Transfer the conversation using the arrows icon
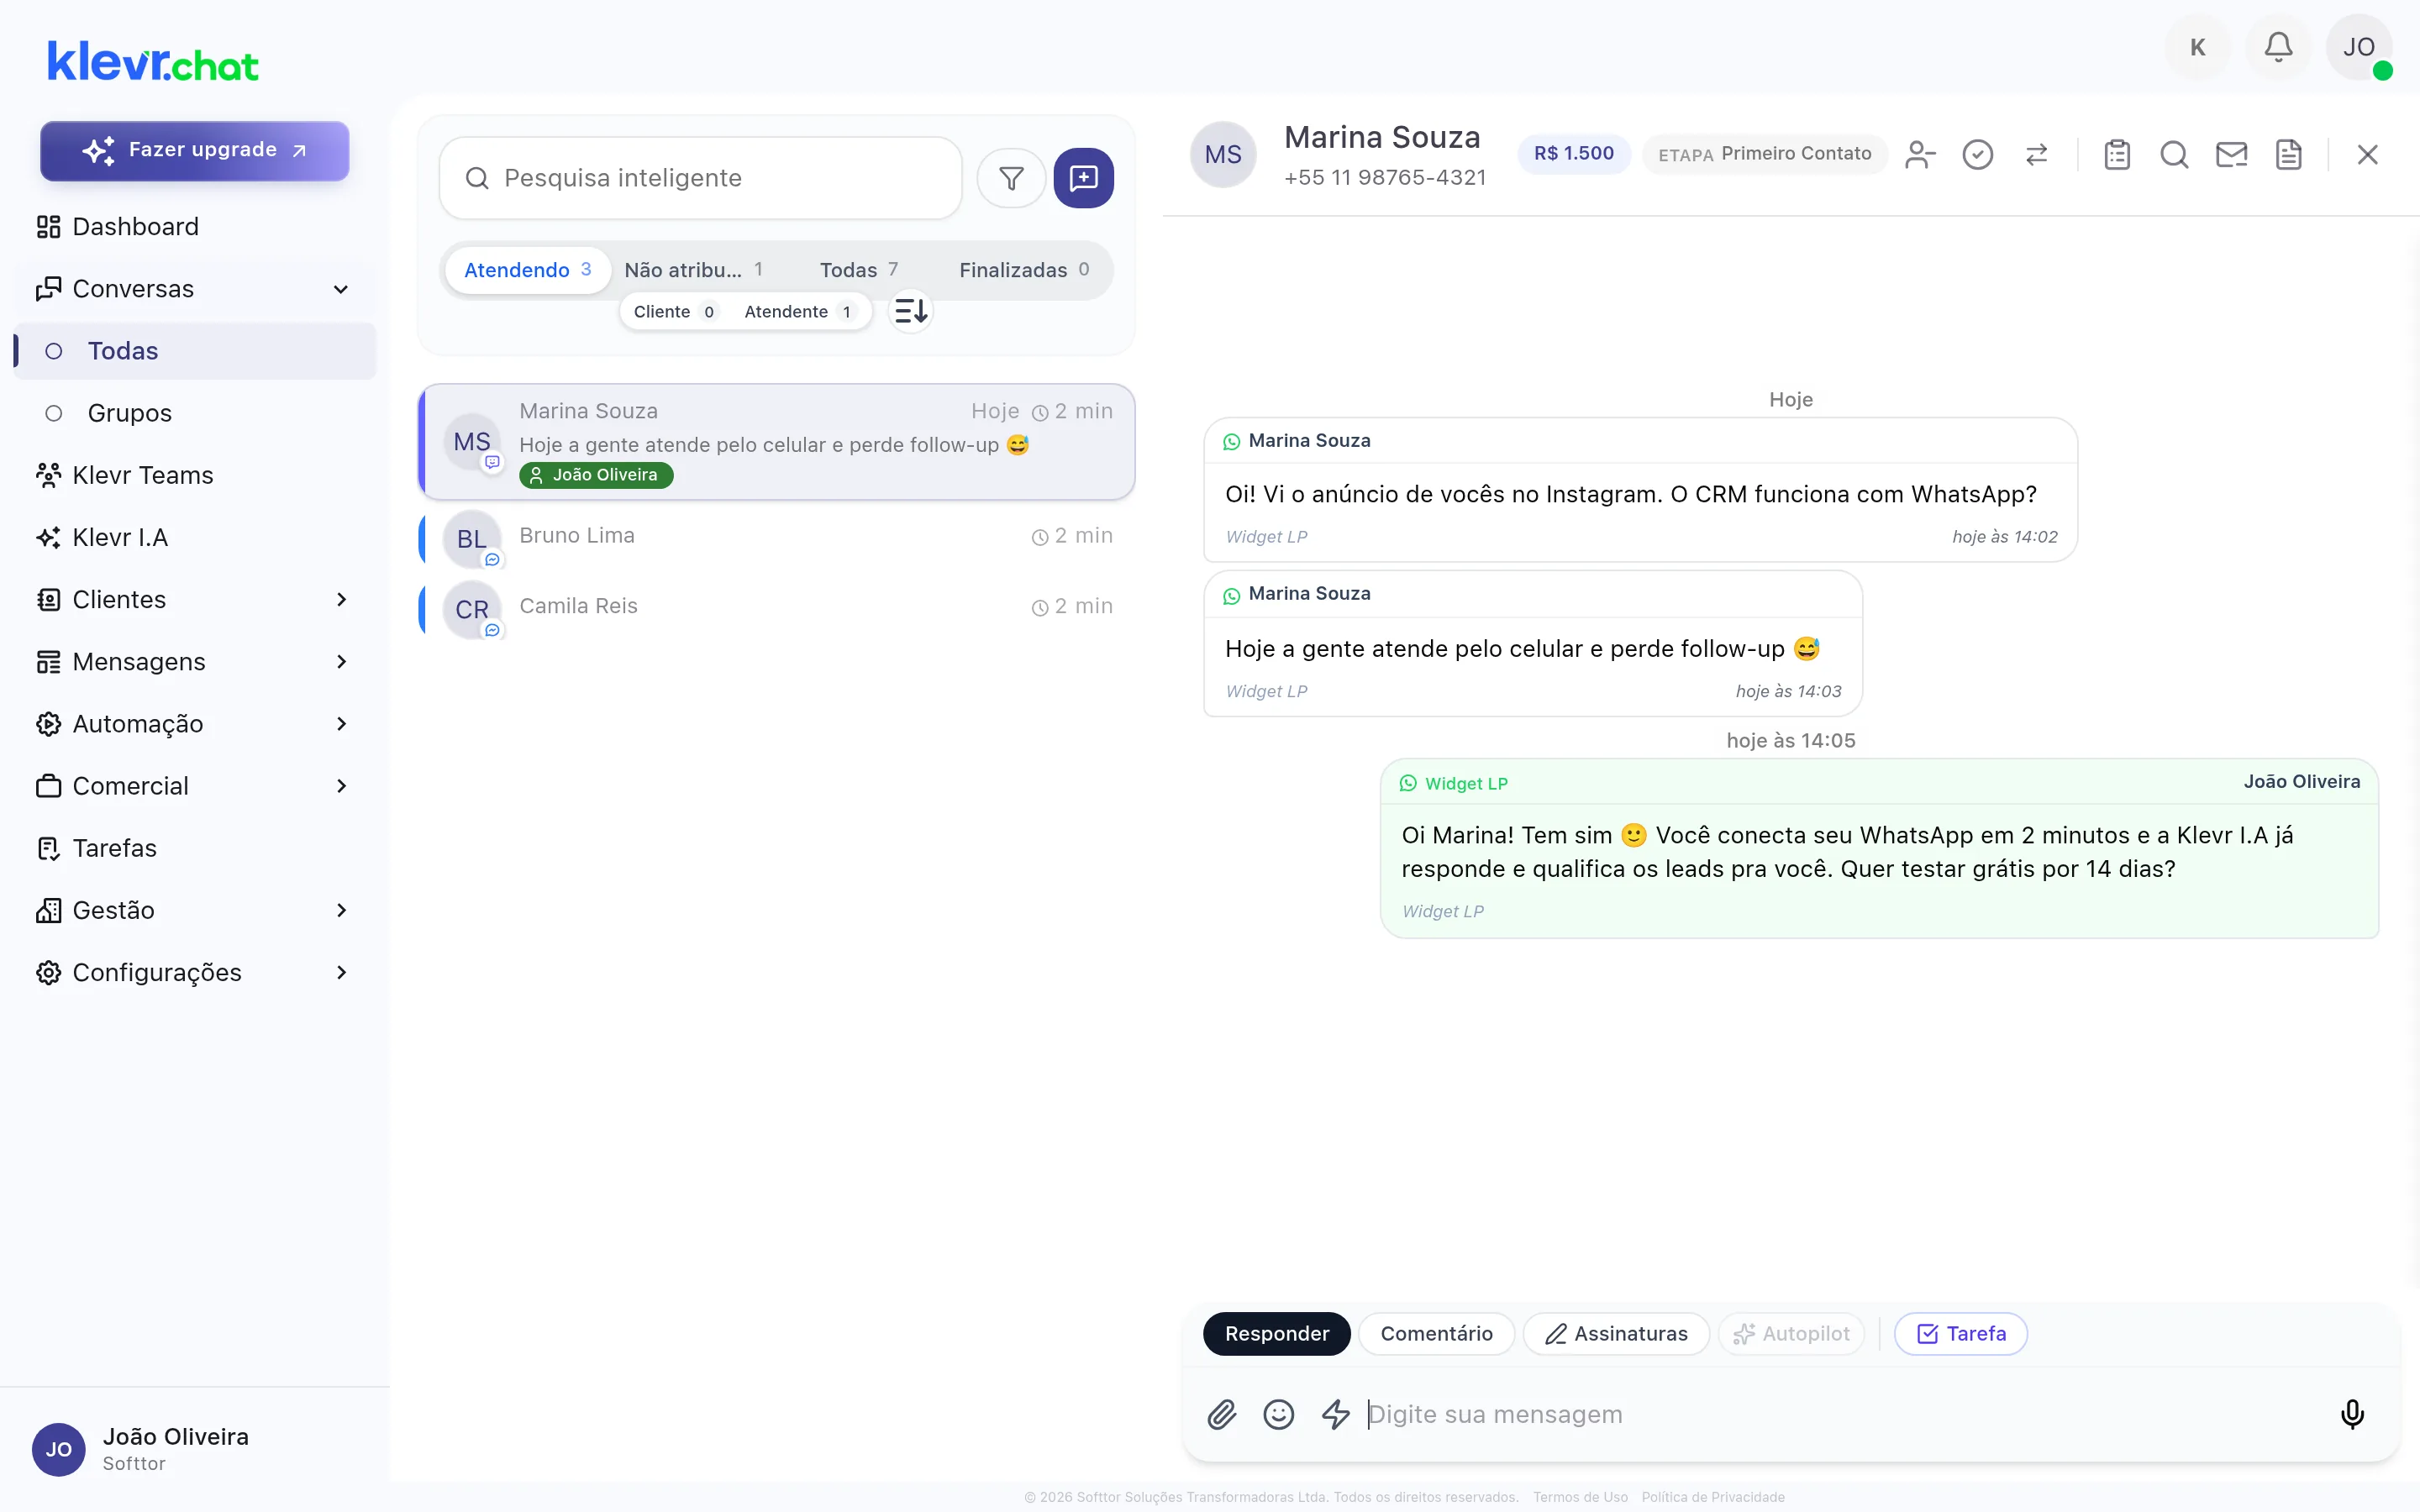This screenshot has height=1512, width=2420. [x=2036, y=155]
